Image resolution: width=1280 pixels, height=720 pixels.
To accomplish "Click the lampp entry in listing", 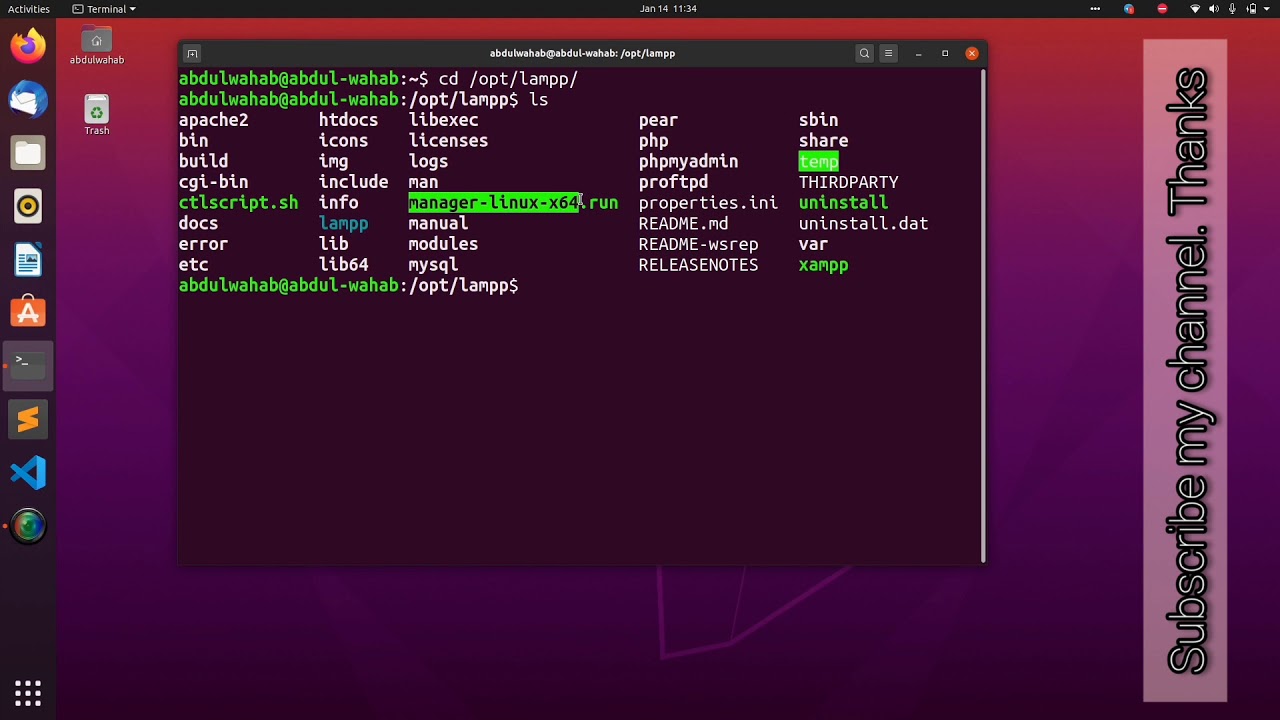I will click(x=343, y=224).
